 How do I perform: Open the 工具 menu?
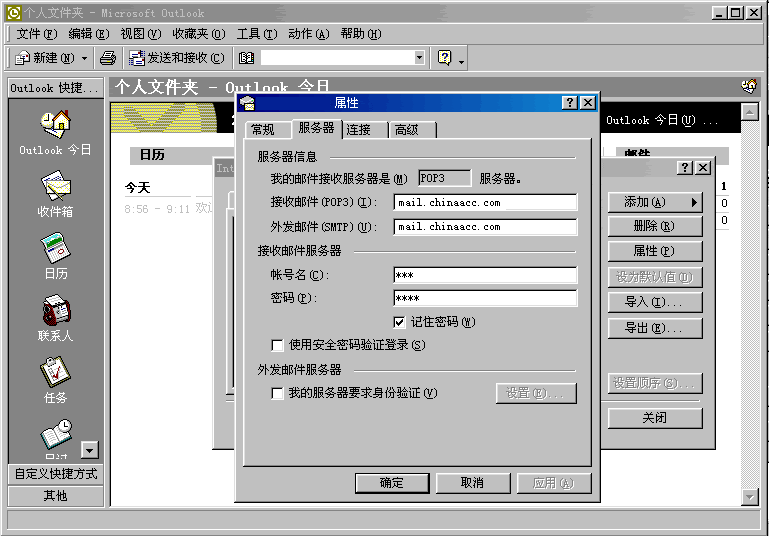(257, 34)
